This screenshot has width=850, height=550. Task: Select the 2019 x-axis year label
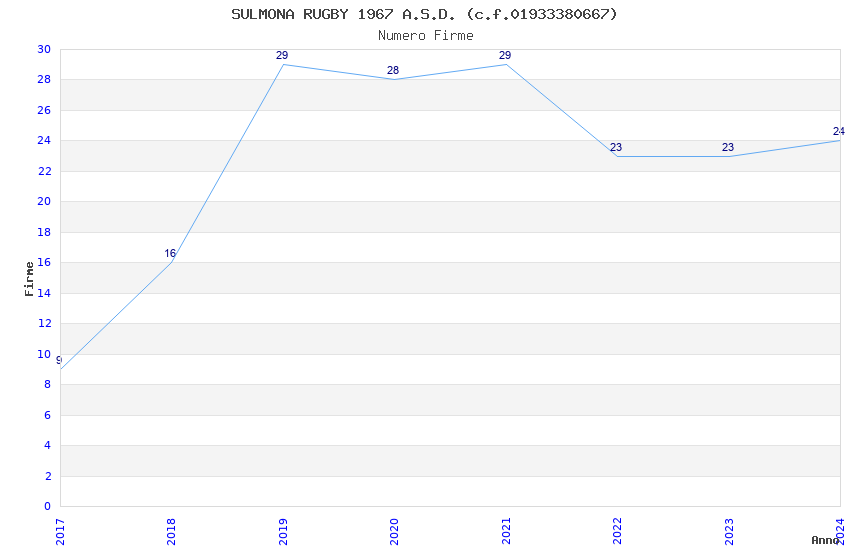pos(283,532)
